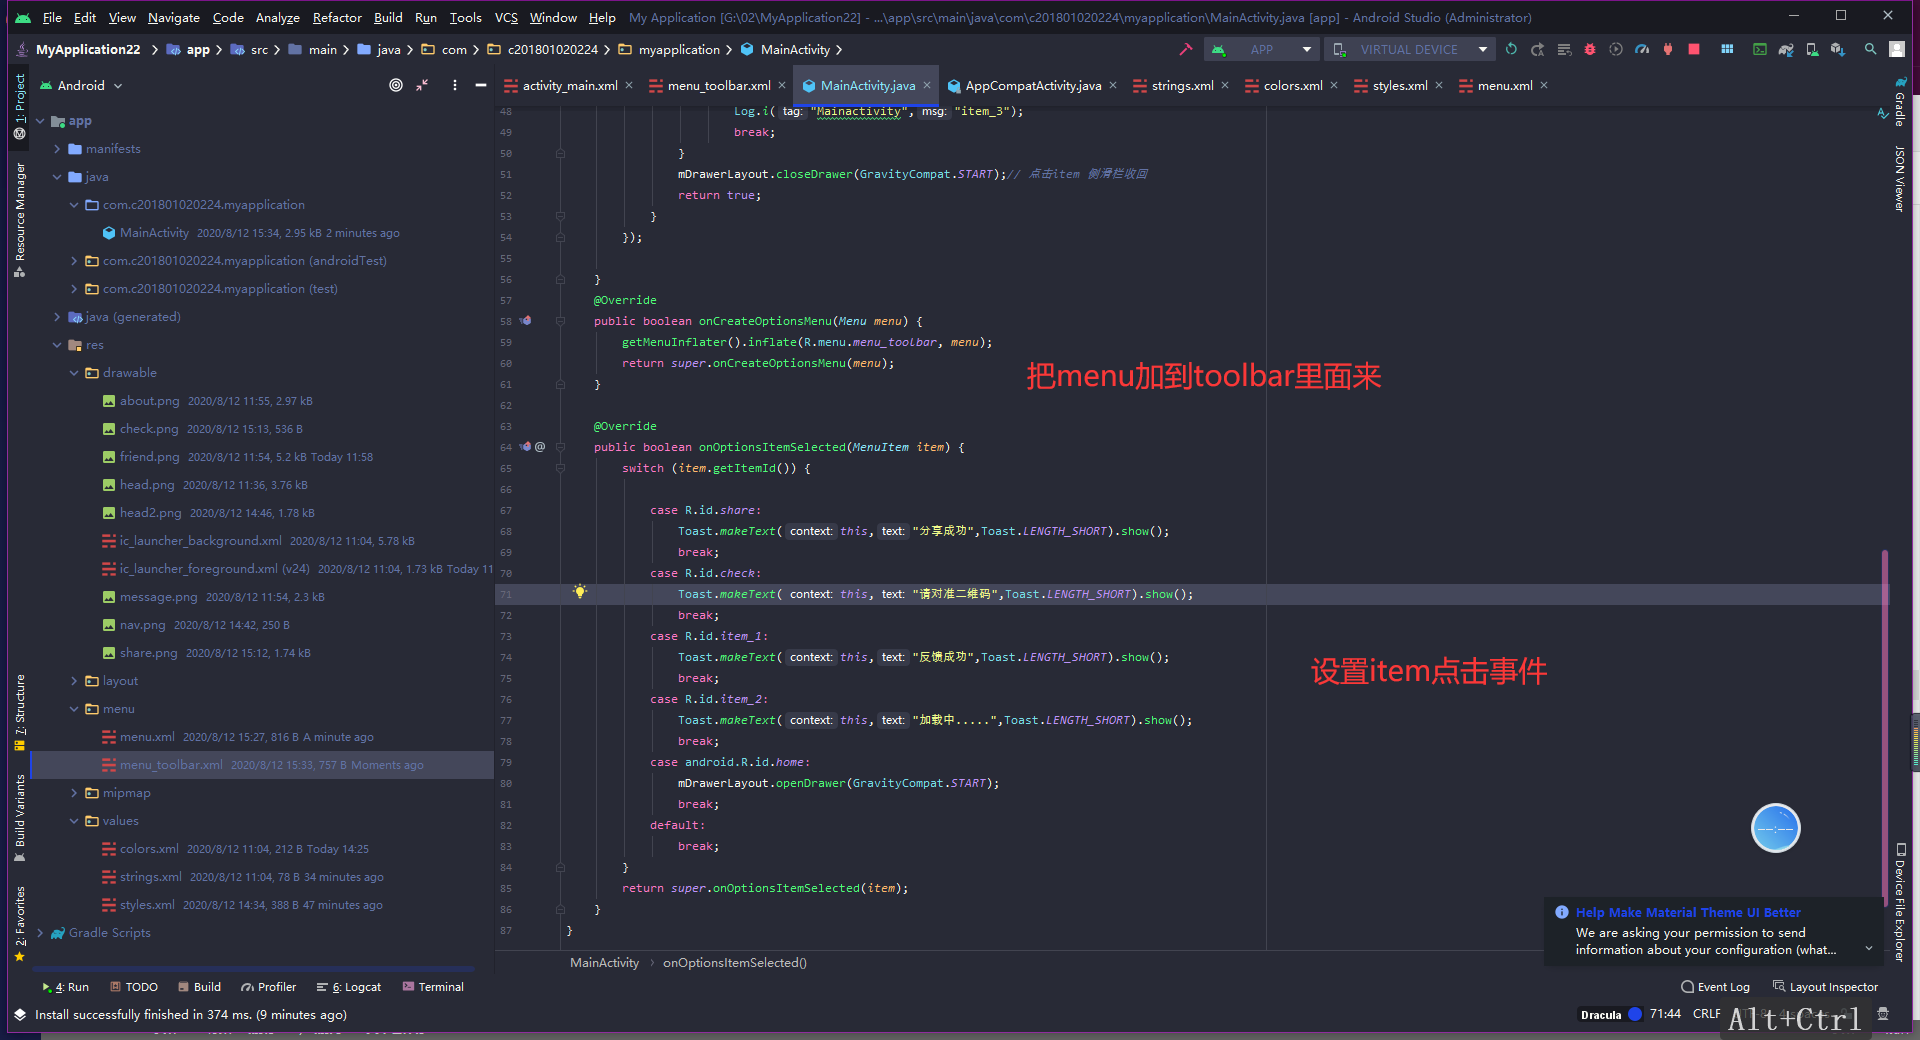The width and height of the screenshot is (1920, 1040).
Task: Collapse the drawable folder
Action: [74, 373]
